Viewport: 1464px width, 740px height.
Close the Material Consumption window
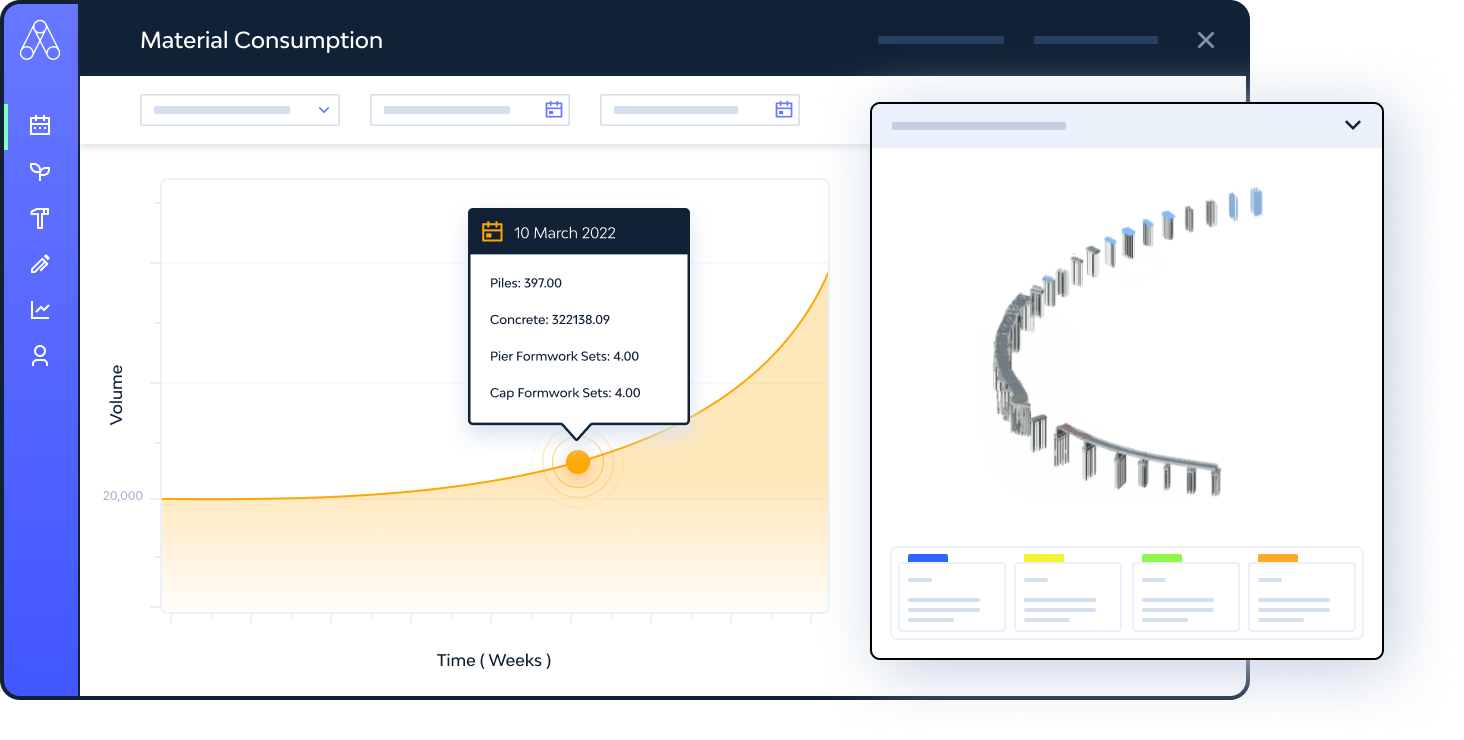click(1206, 40)
